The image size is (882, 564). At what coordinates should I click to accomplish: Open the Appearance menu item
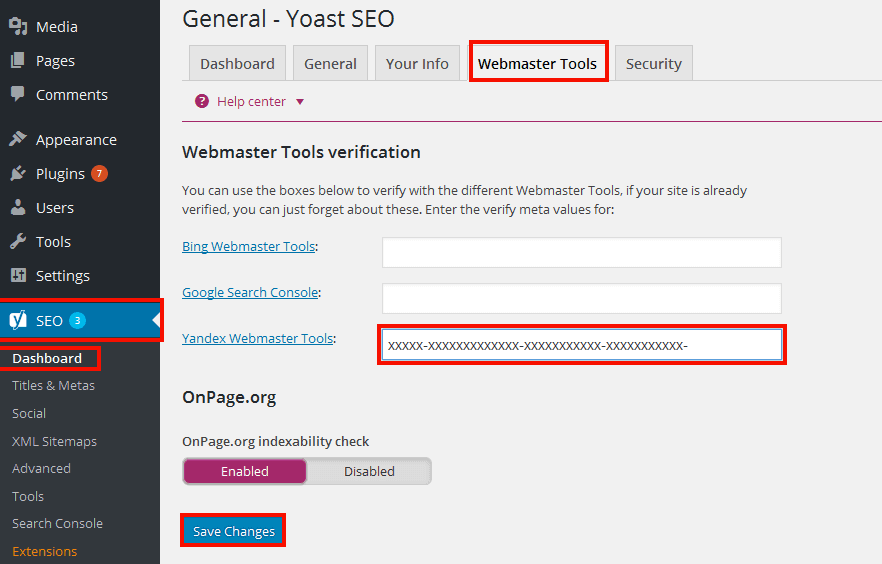pyautogui.click(x=76, y=139)
